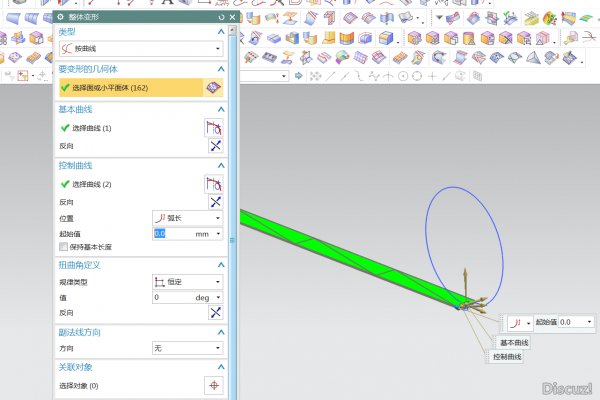Click the 基本曲线 label in the viewport

click(x=511, y=343)
